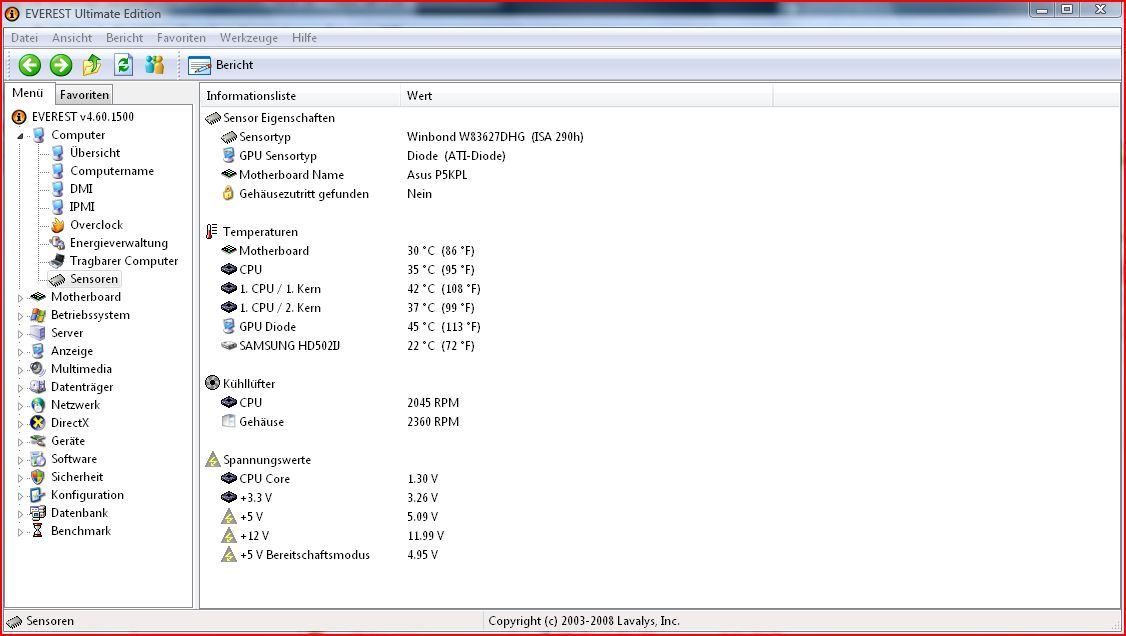
Task: Expand the DirectX tree node
Action: point(20,424)
